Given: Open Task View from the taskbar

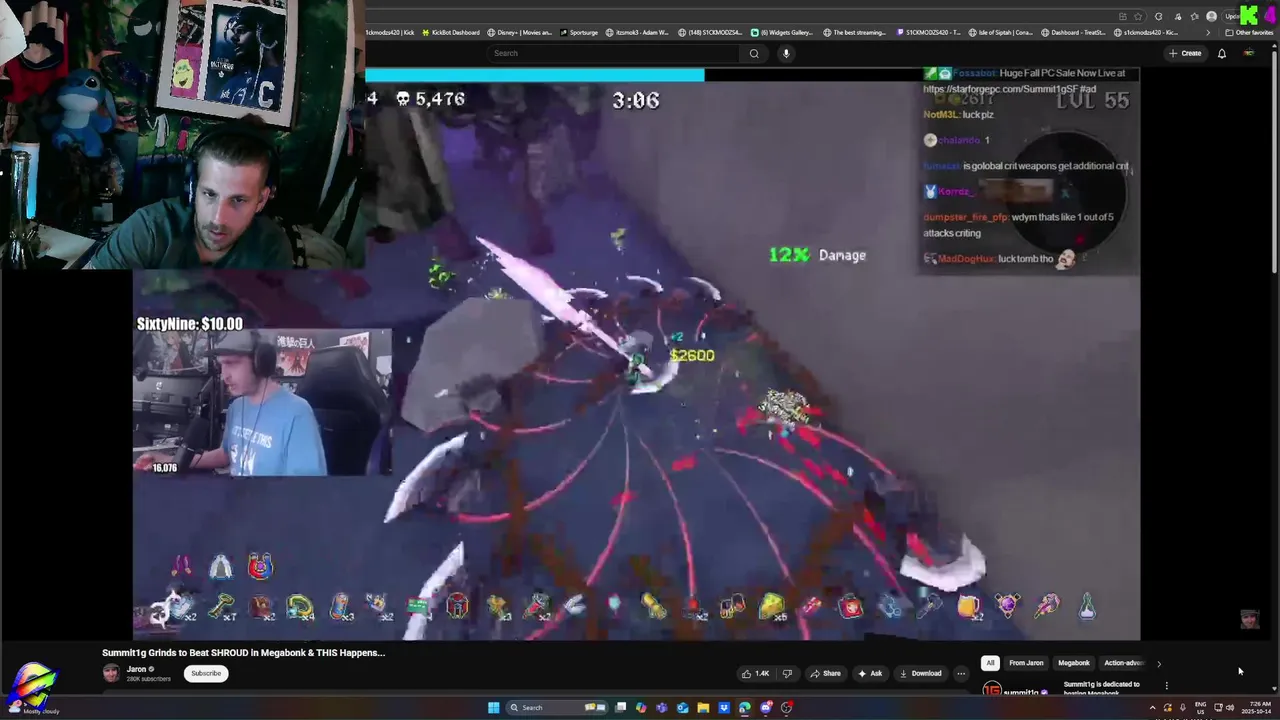Looking at the screenshot, I should [620, 707].
